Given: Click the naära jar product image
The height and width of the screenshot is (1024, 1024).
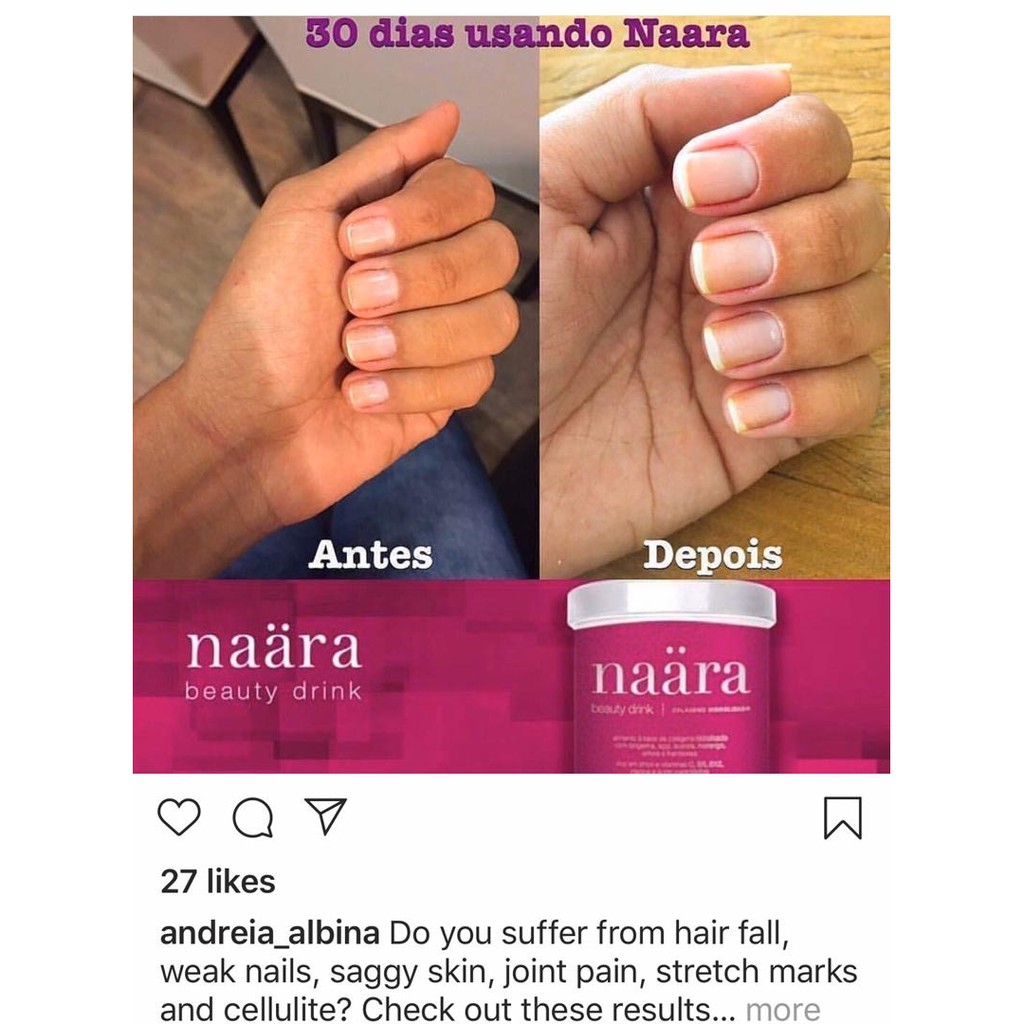Looking at the screenshot, I should coord(671,677).
